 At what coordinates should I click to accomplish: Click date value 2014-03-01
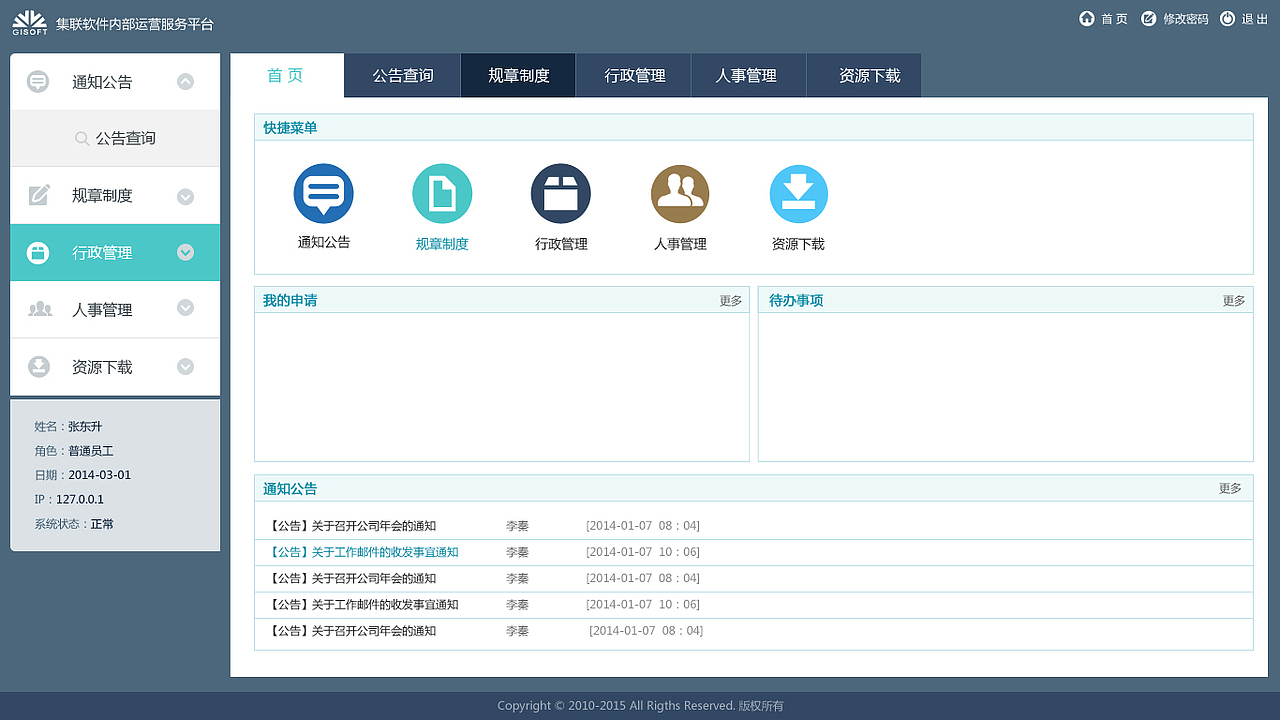coord(99,475)
